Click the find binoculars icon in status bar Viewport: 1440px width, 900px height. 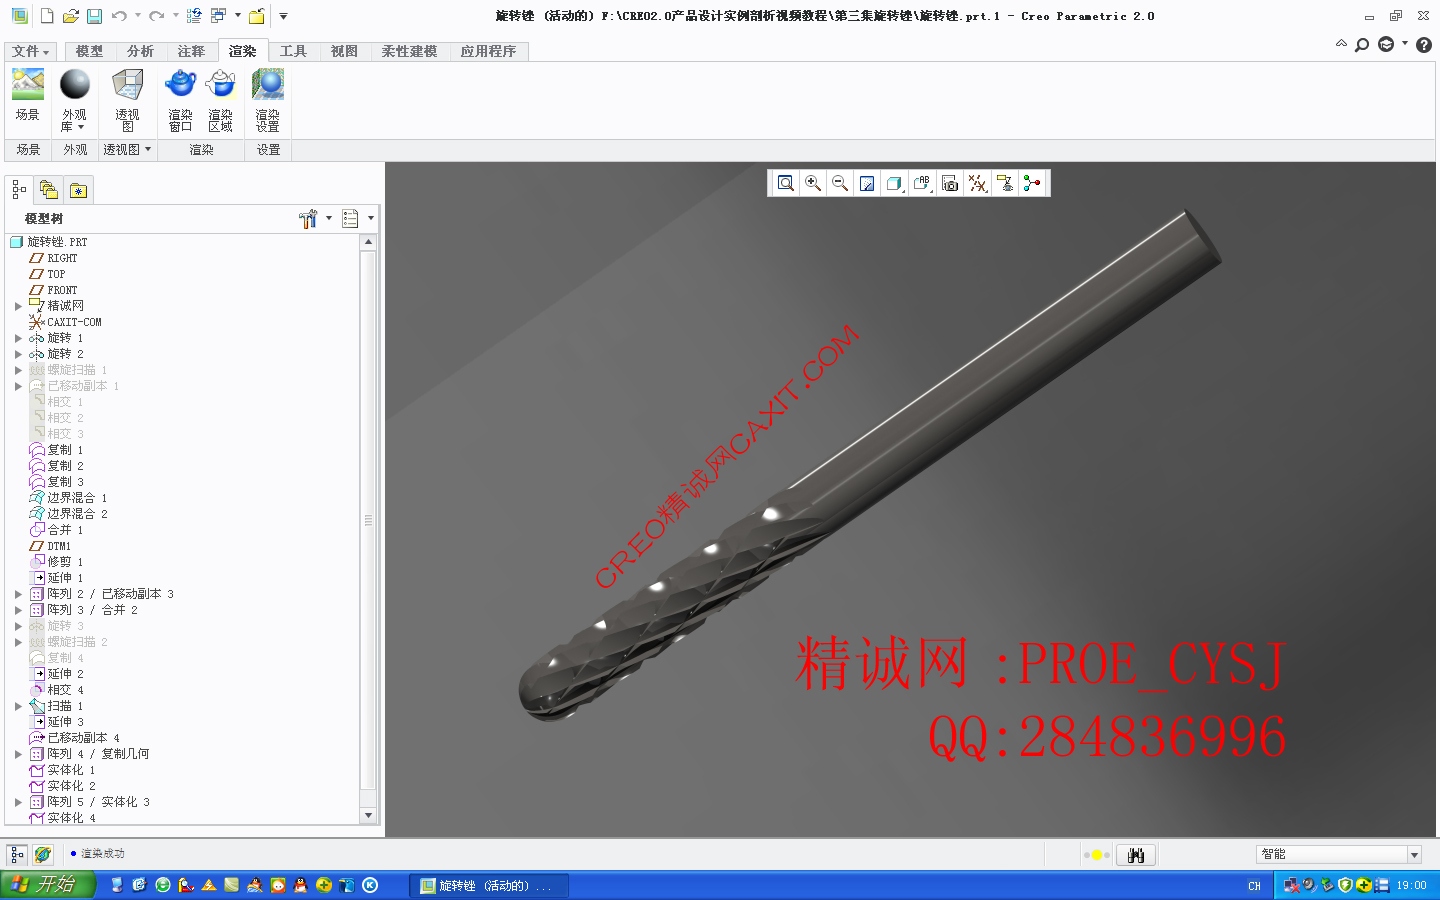coord(1136,855)
